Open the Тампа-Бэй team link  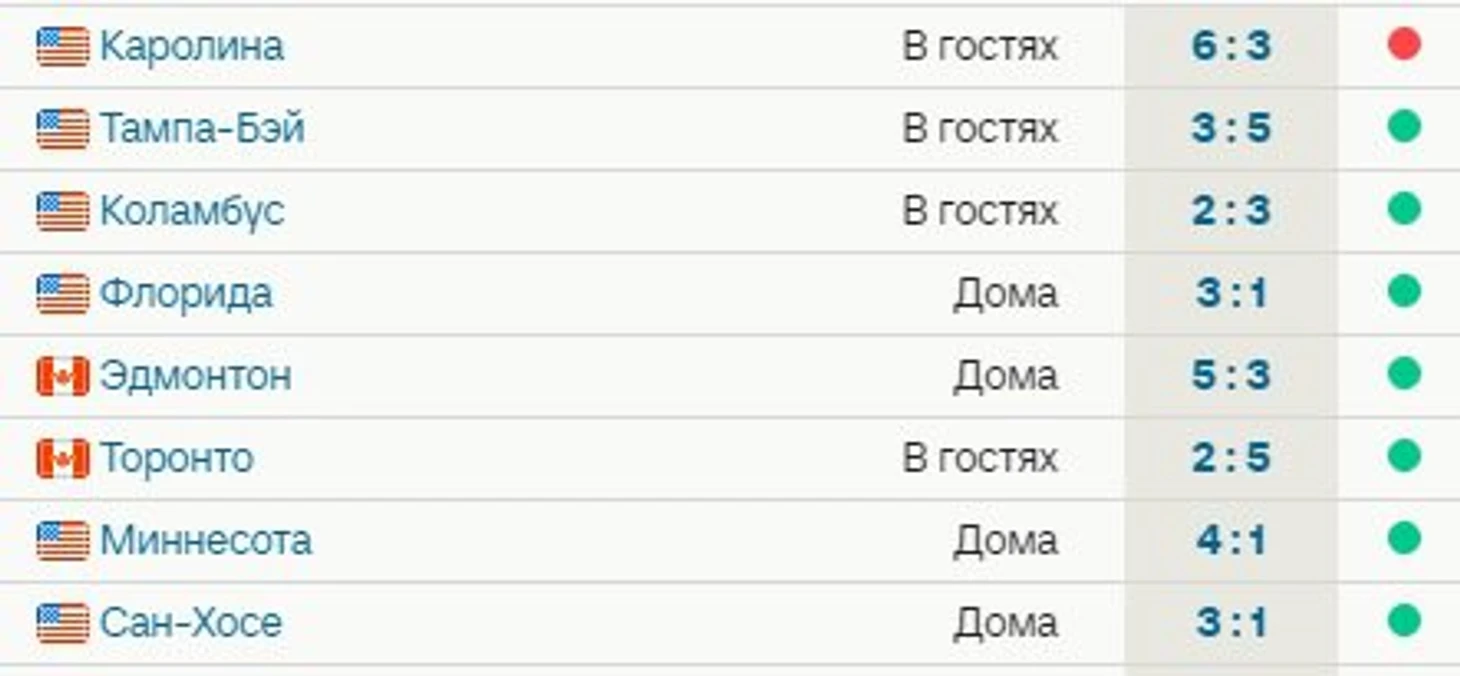click(x=201, y=129)
